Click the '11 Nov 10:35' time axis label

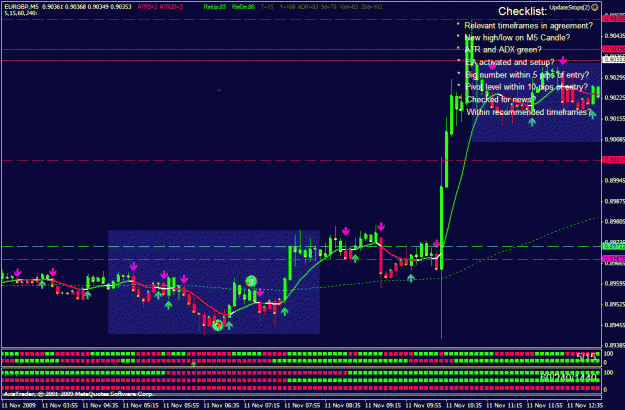coord(464,406)
